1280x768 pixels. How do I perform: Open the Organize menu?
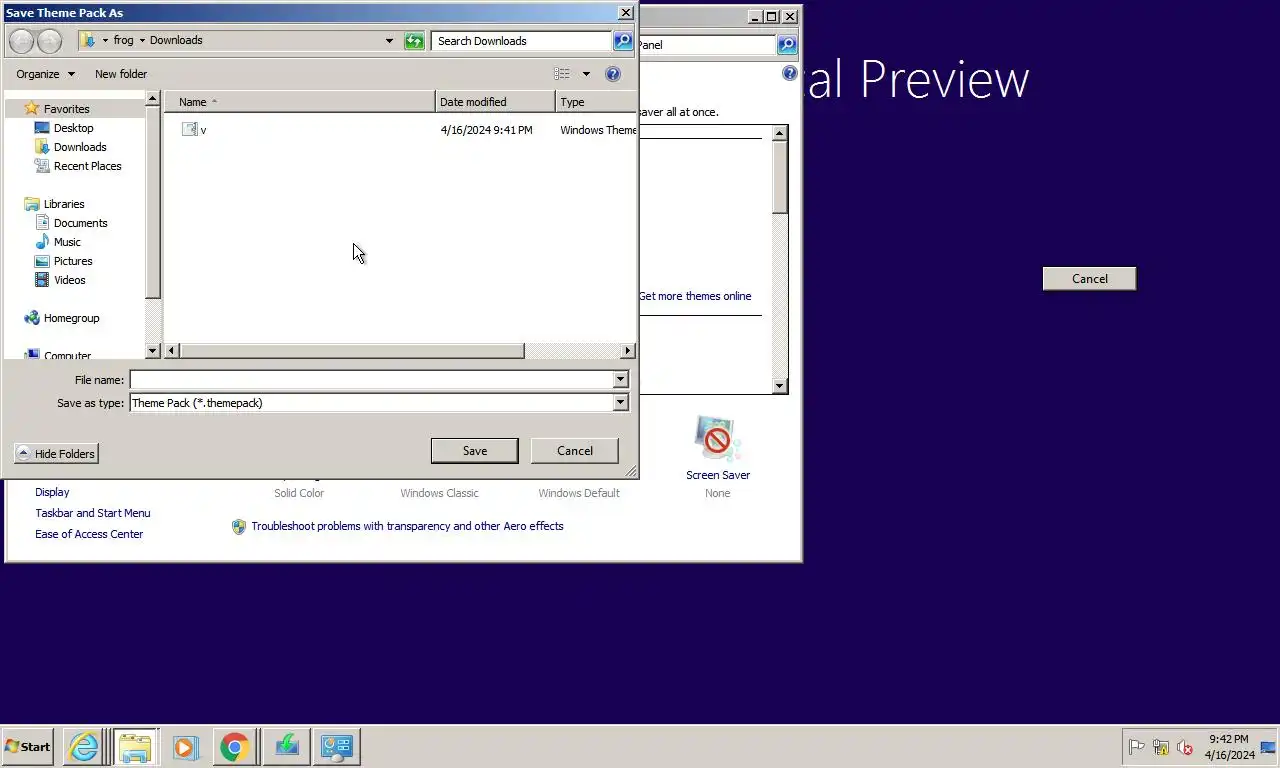click(x=45, y=74)
